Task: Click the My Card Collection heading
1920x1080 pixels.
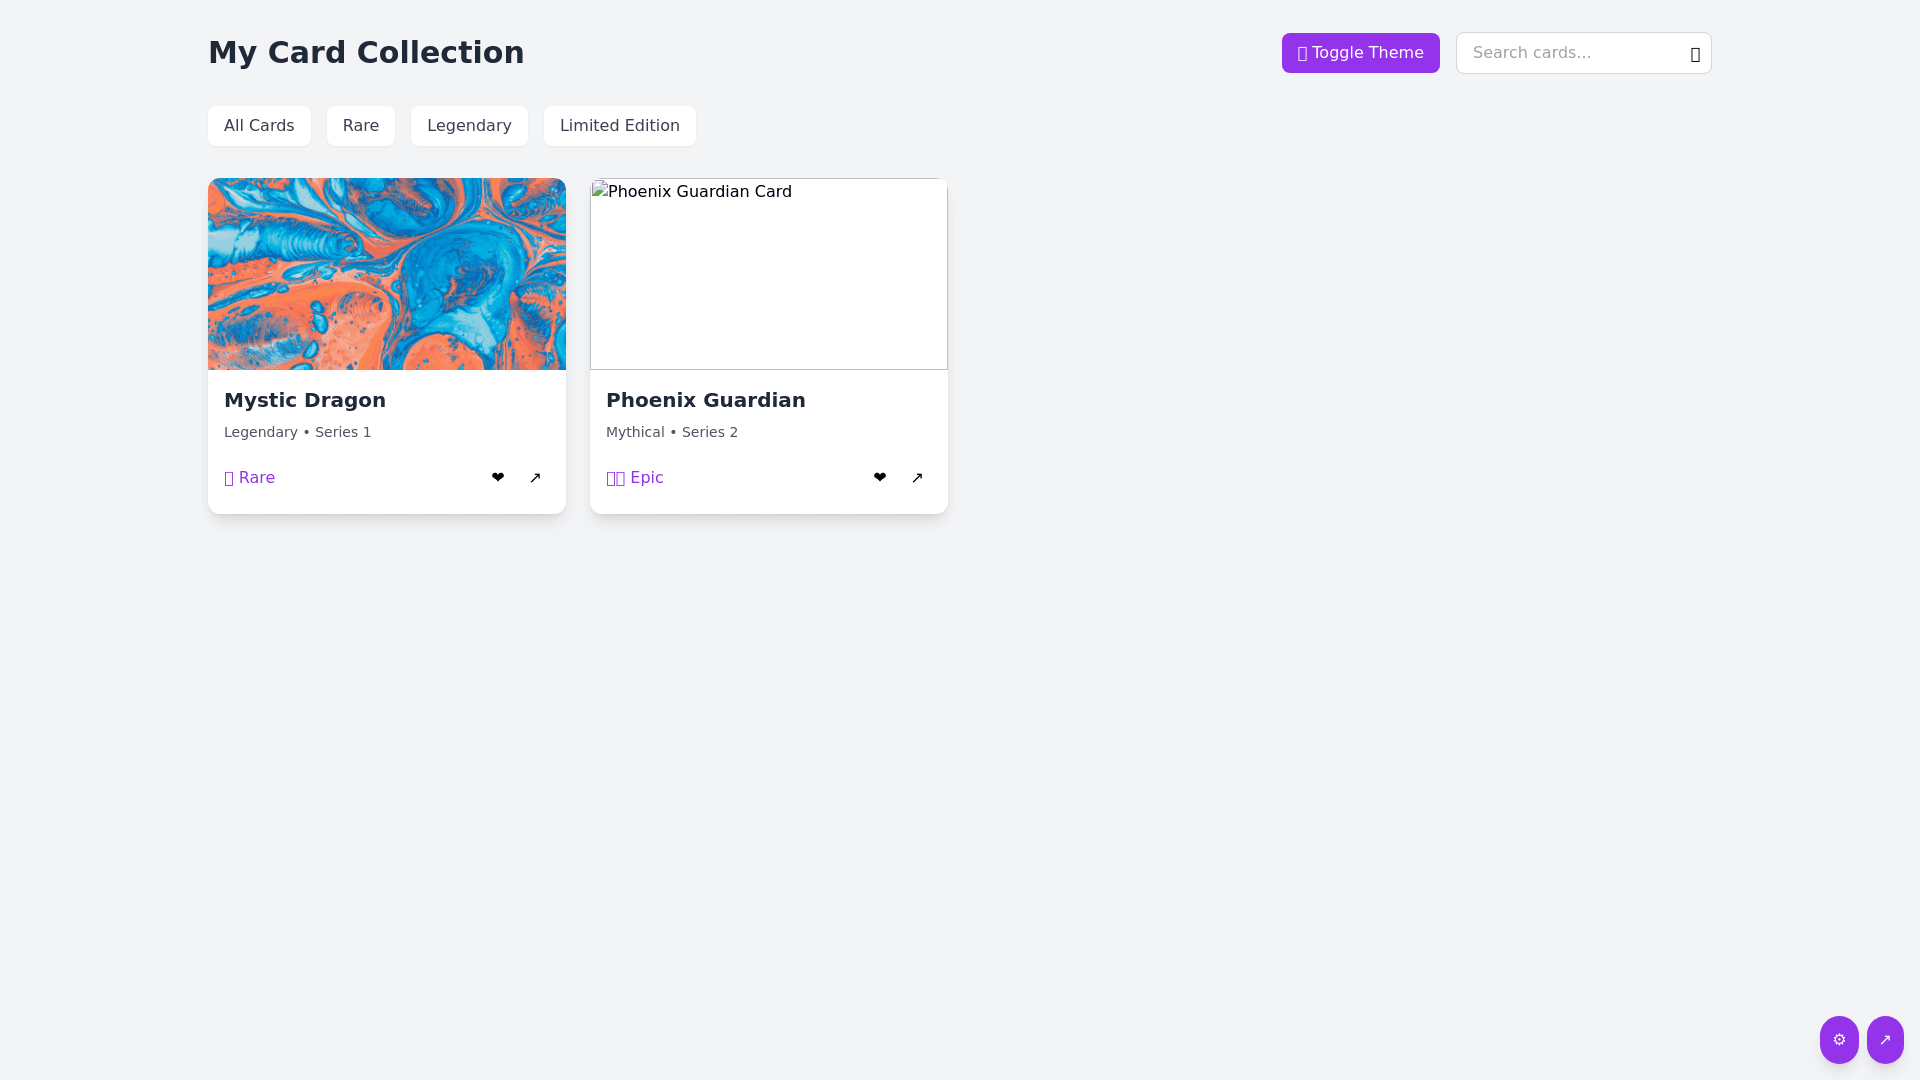Action: pyautogui.click(x=366, y=53)
